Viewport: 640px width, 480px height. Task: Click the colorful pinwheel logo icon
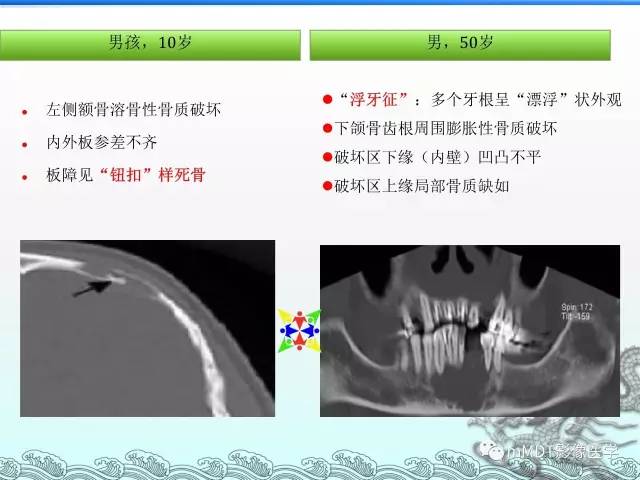300,331
